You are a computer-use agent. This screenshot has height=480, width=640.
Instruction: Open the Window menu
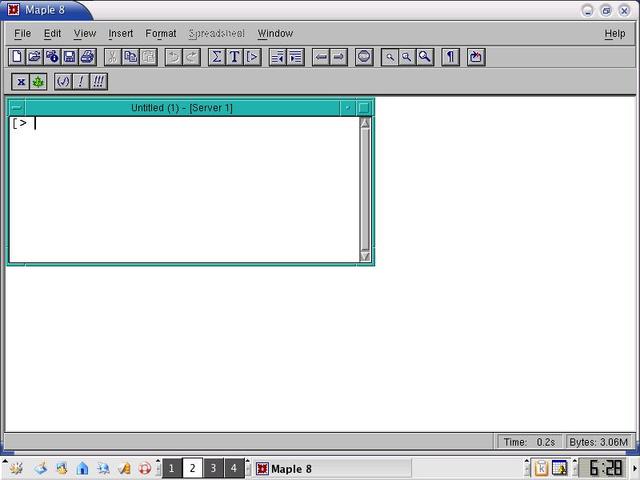point(275,33)
